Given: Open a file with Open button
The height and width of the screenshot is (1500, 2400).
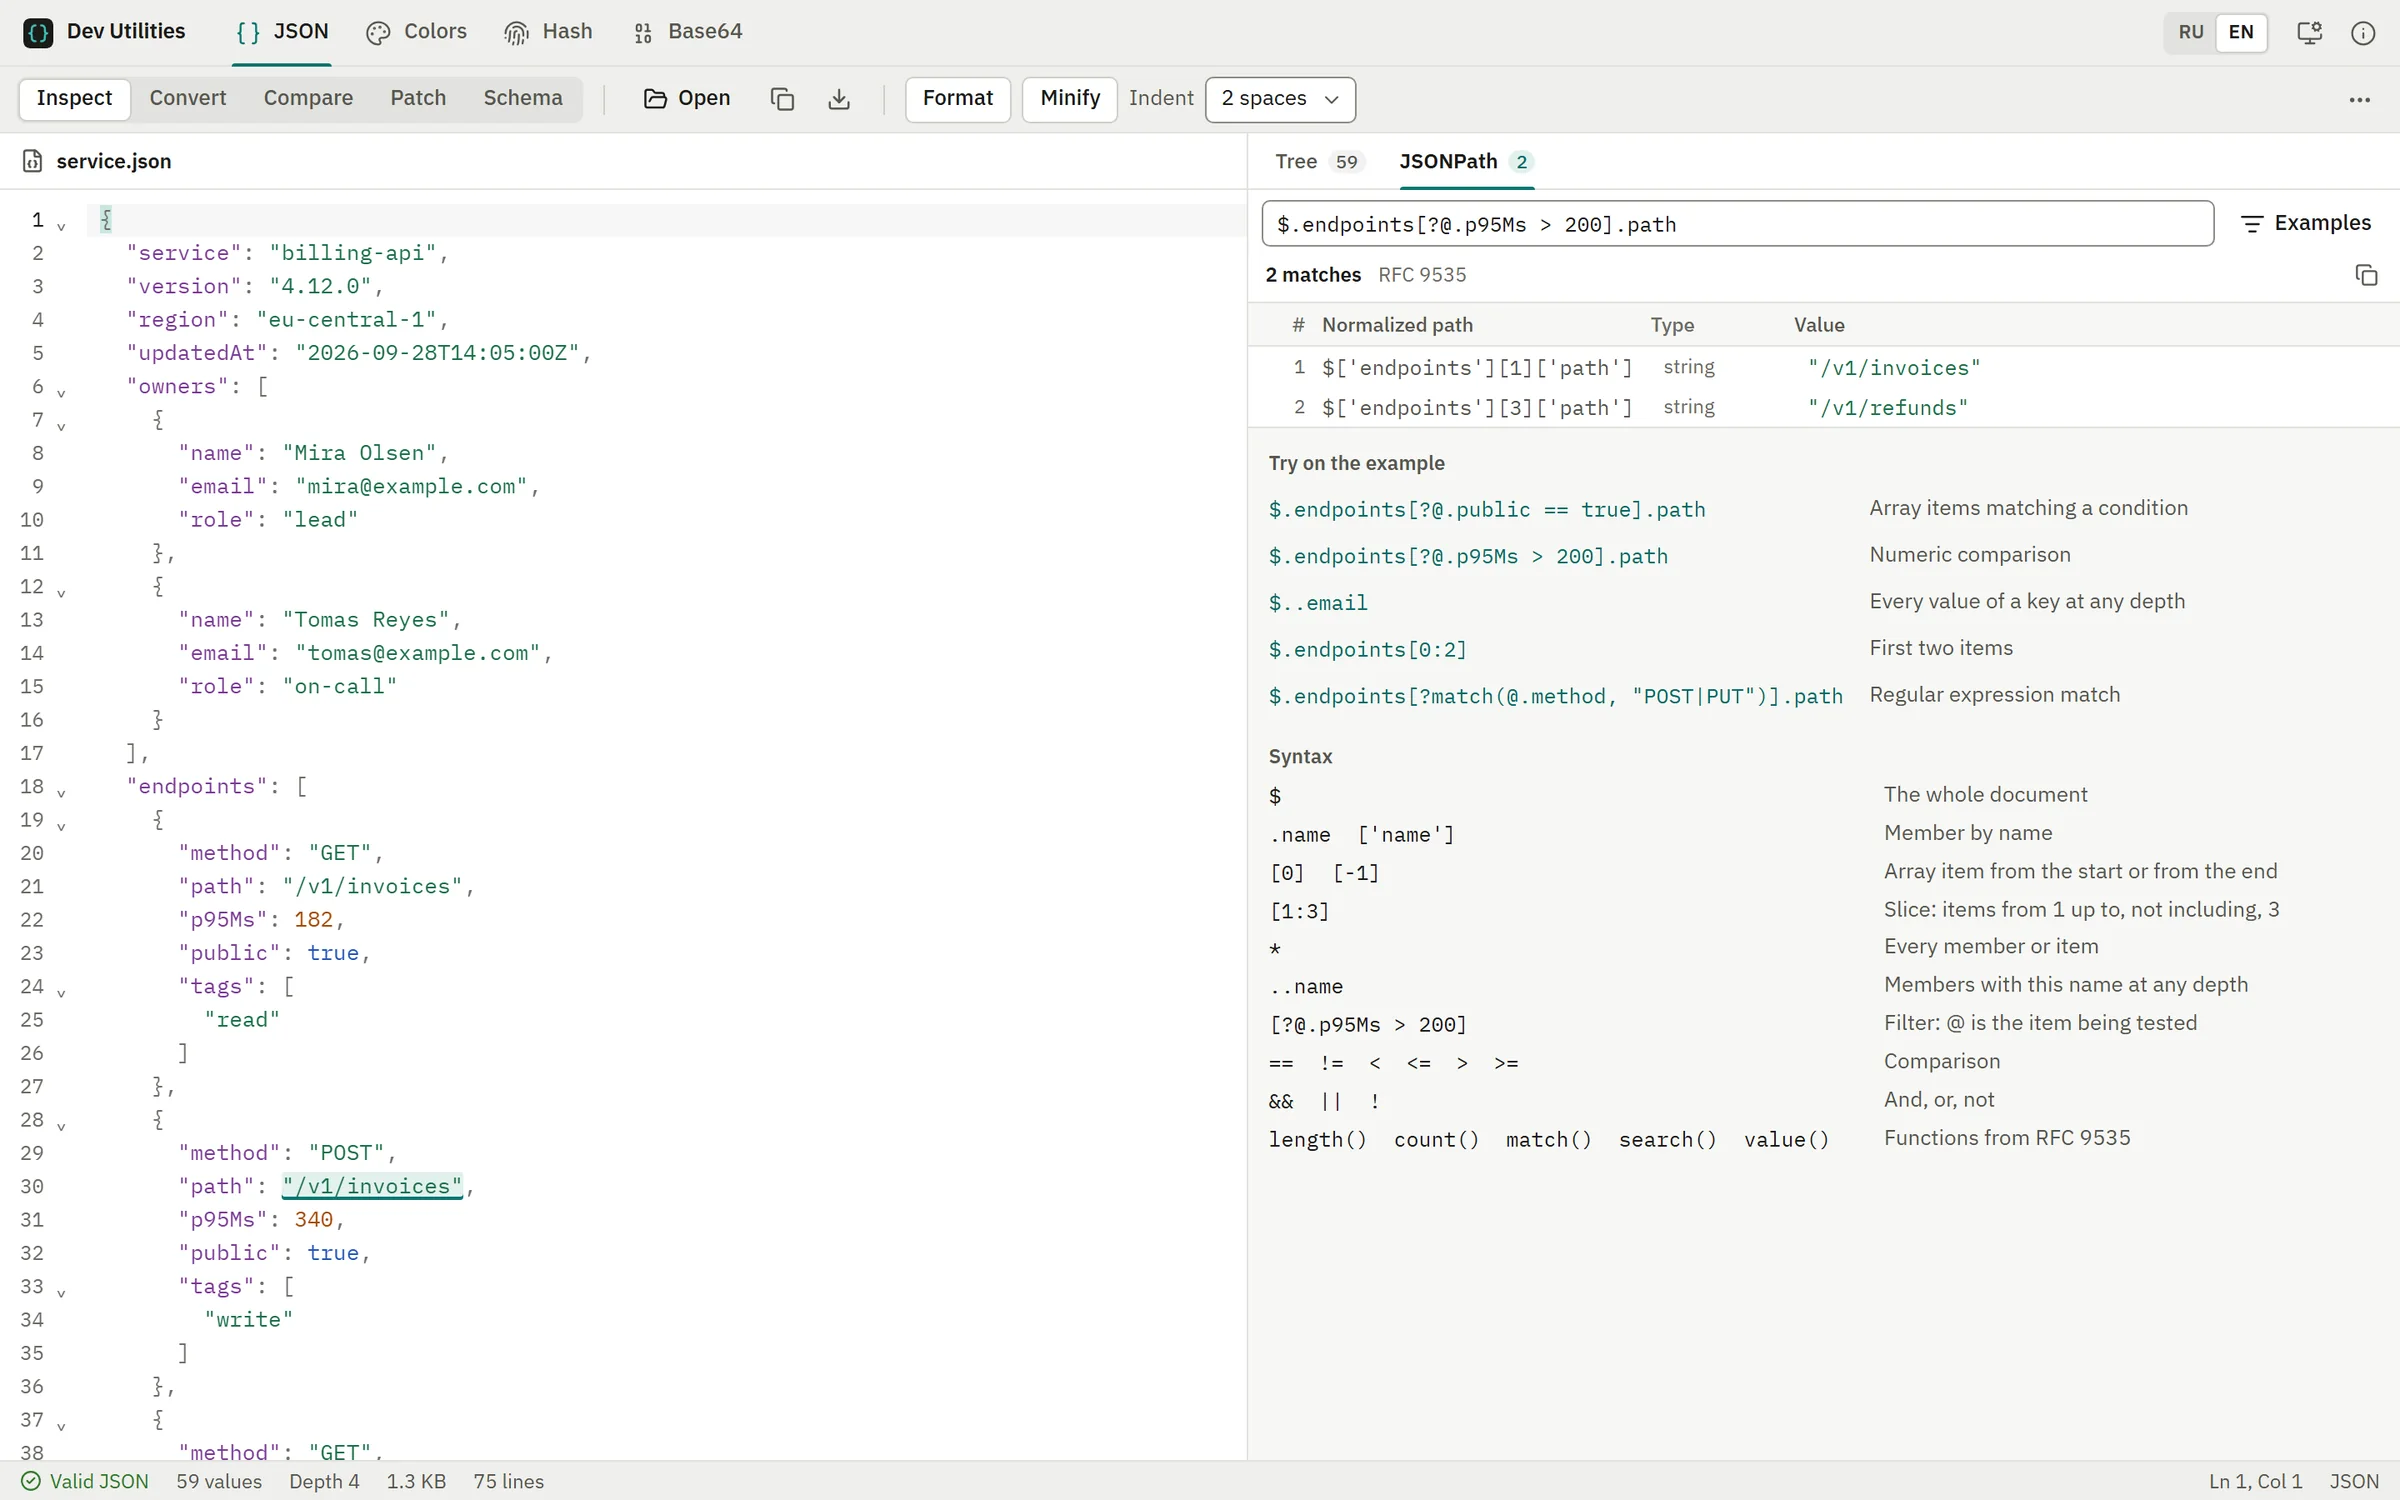Looking at the screenshot, I should click(x=687, y=98).
